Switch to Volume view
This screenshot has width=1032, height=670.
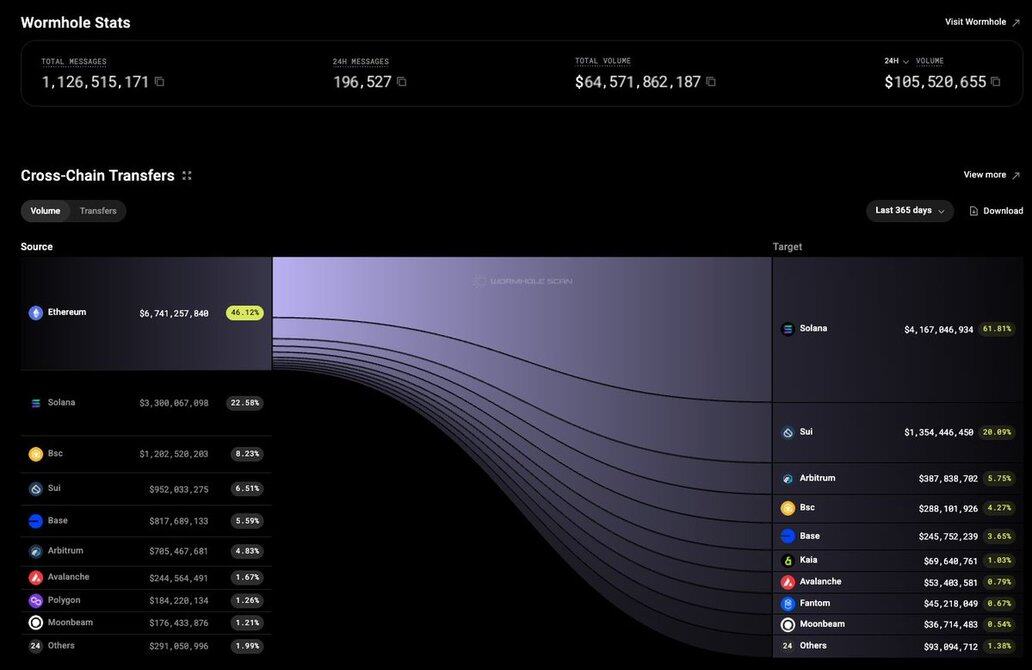point(45,211)
